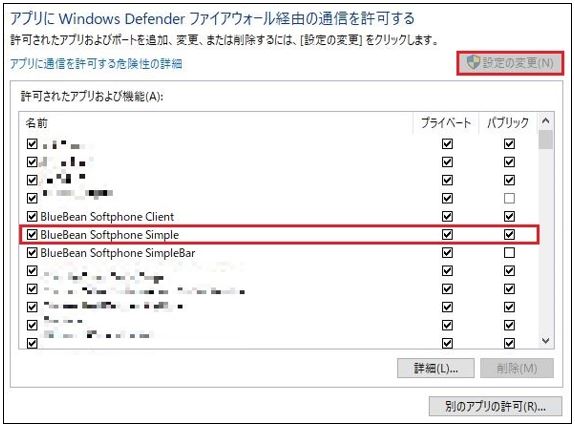Screen dimensions: 575x427
Task: Toggle BlueBean Softphone Client name checkbox
Action: pyautogui.click(x=32, y=216)
